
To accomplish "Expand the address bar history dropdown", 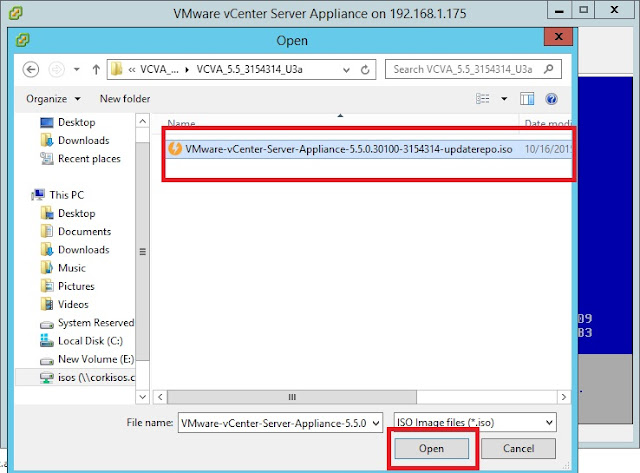I will tap(346, 70).
